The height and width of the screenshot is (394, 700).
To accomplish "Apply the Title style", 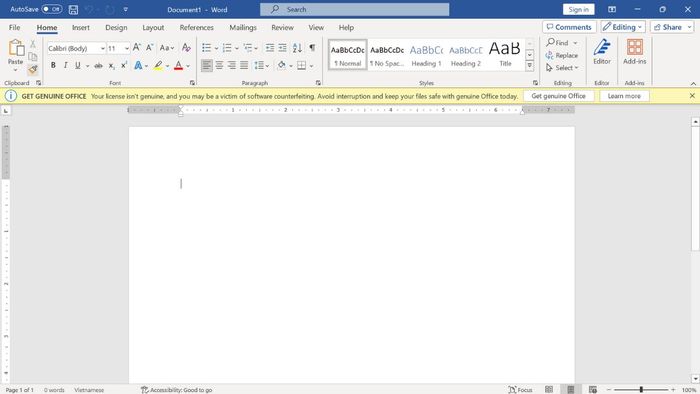I will click(505, 55).
